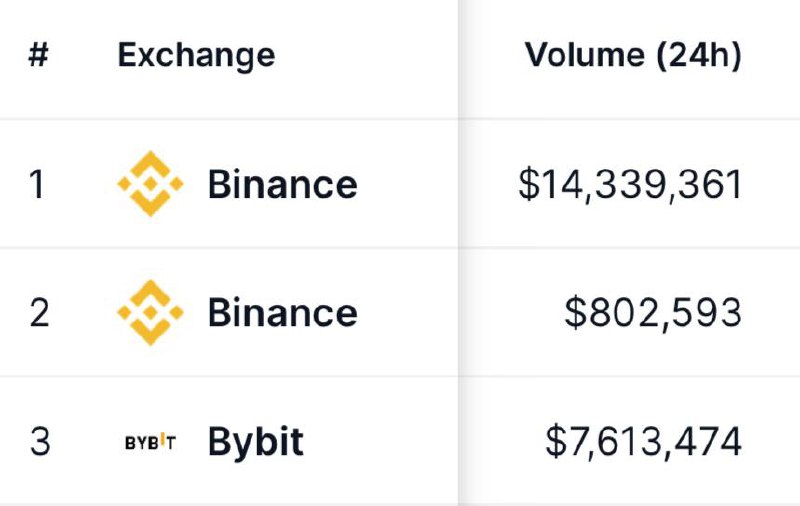Open the Bybit exchange link

click(256, 441)
